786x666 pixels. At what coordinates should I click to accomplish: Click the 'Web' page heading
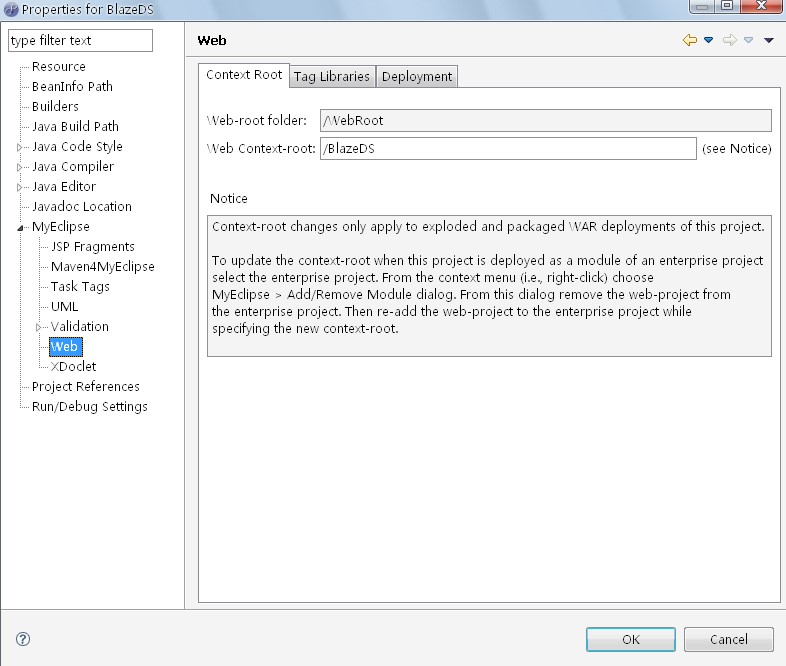212,41
